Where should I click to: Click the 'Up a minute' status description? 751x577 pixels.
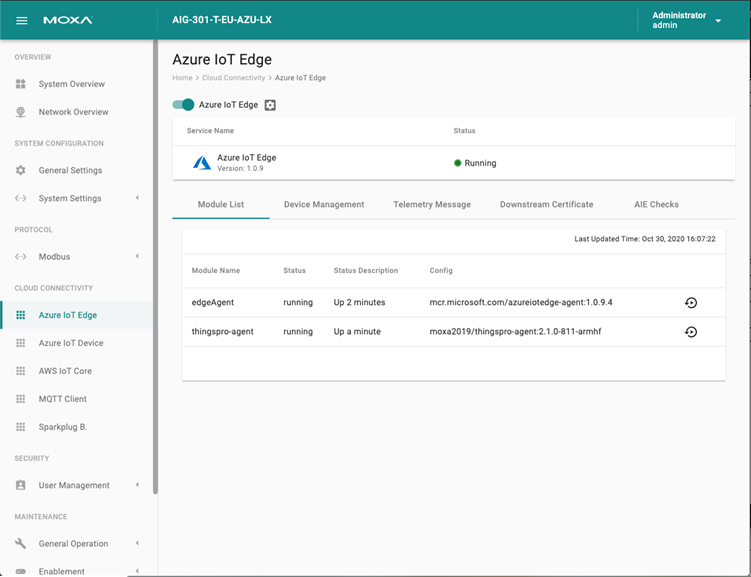357,331
